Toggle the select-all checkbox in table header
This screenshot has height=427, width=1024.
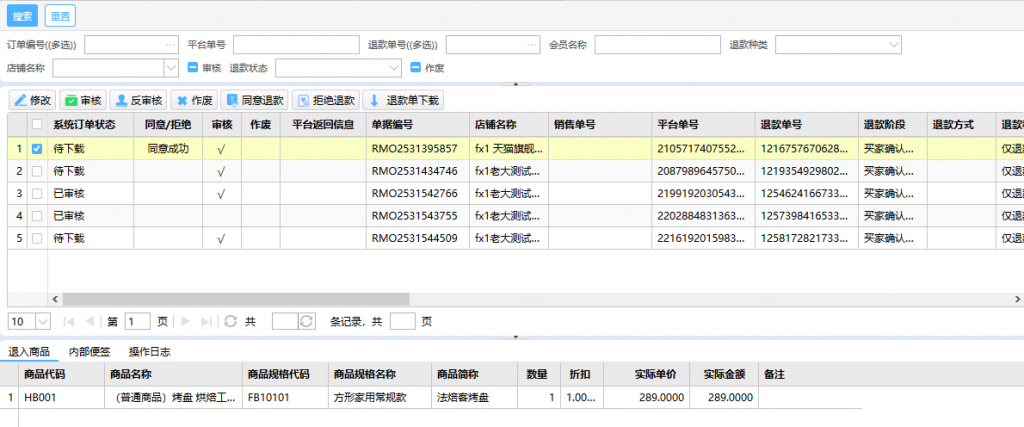pyautogui.click(x=37, y=125)
